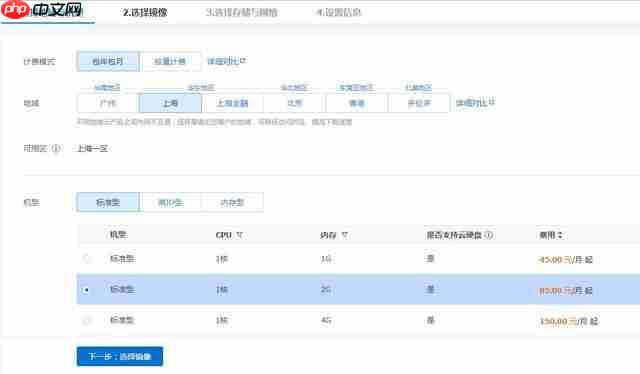Click the 1G memory cell
This screenshot has width=640, height=374.
[326, 258]
